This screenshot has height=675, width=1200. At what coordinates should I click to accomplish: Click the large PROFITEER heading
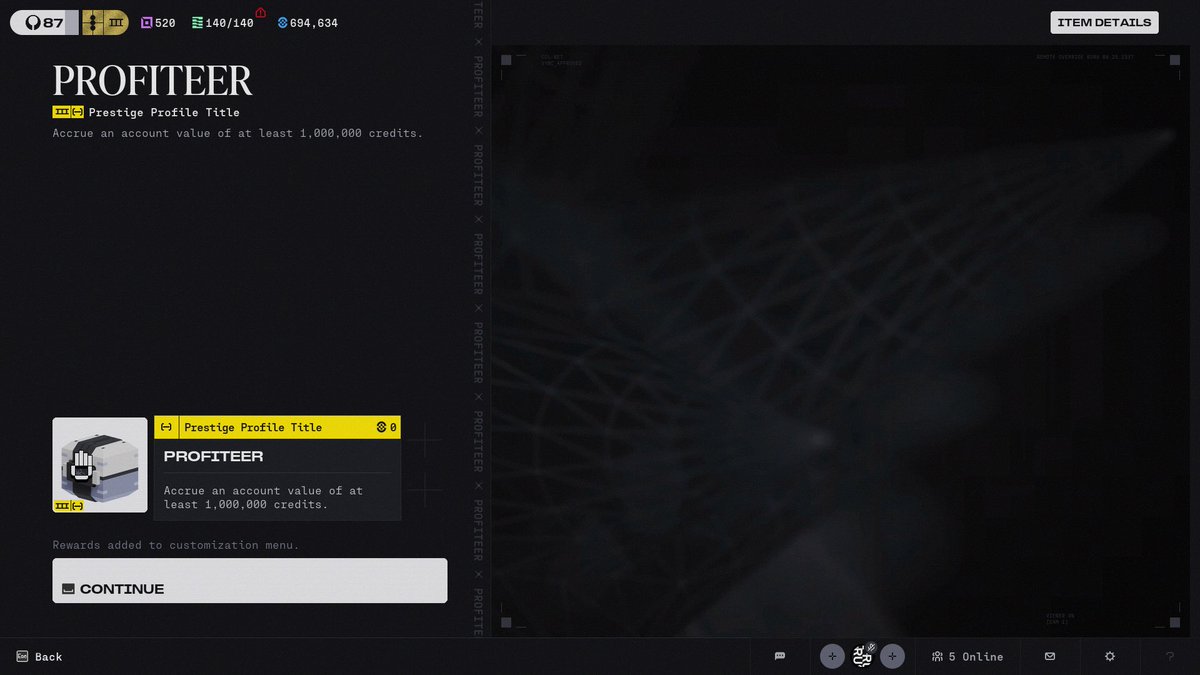tap(152, 81)
